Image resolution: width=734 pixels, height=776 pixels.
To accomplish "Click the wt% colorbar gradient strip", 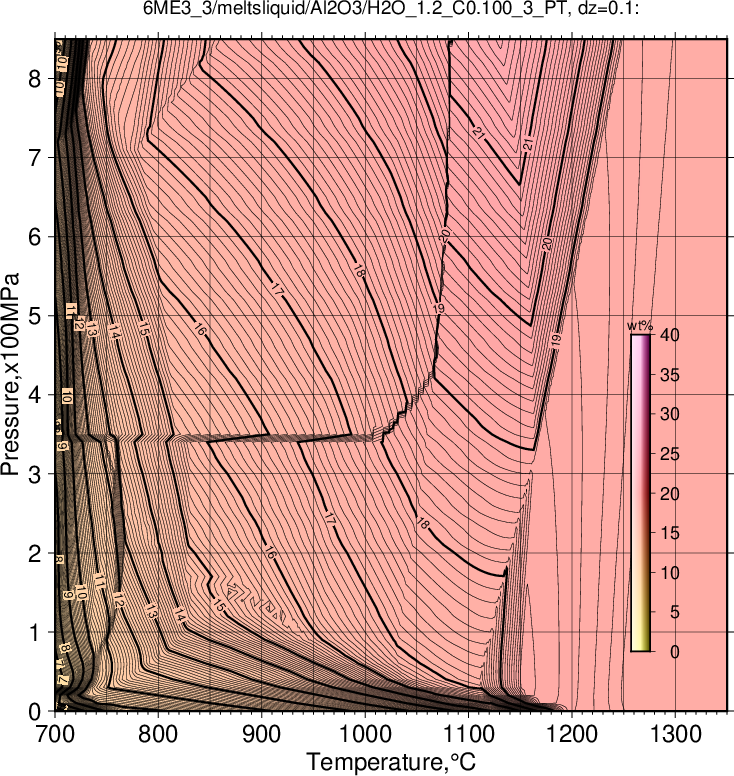I will pos(640,493).
